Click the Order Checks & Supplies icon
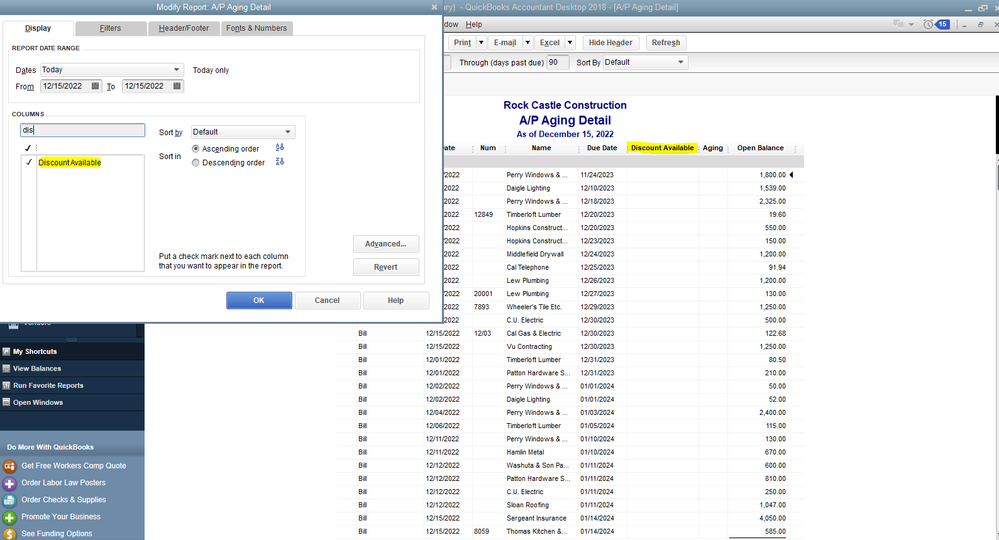This screenshot has width=999, height=540. coord(9,500)
